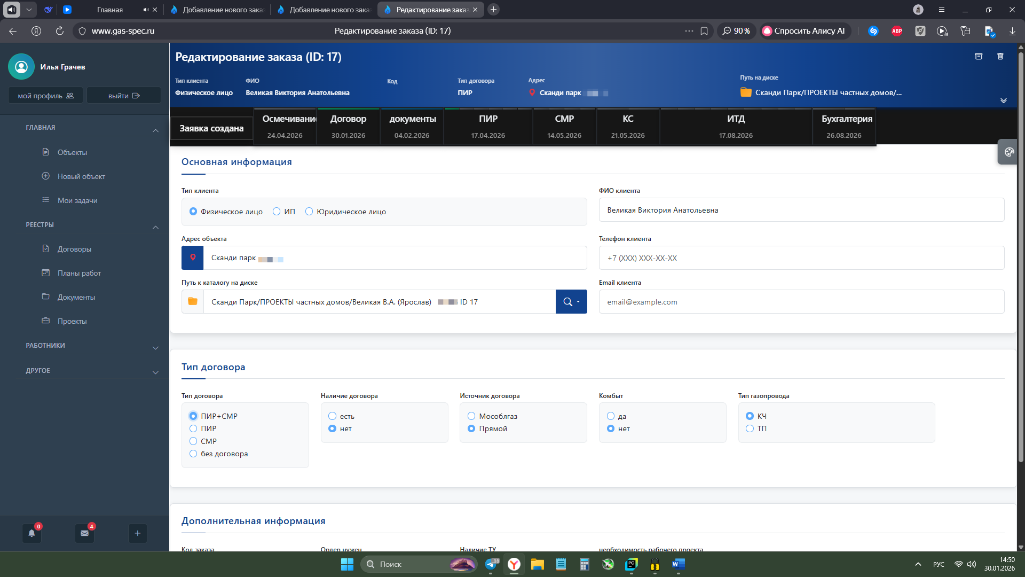Click the plus button at sidebar bottom

[x=137, y=533]
